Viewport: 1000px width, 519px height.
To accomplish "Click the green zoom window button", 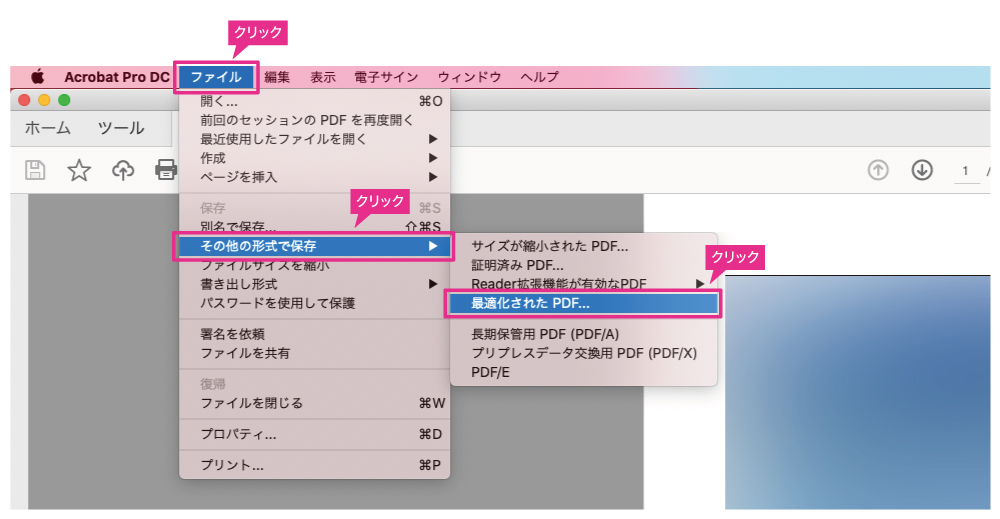I will click(x=64, y=100).
